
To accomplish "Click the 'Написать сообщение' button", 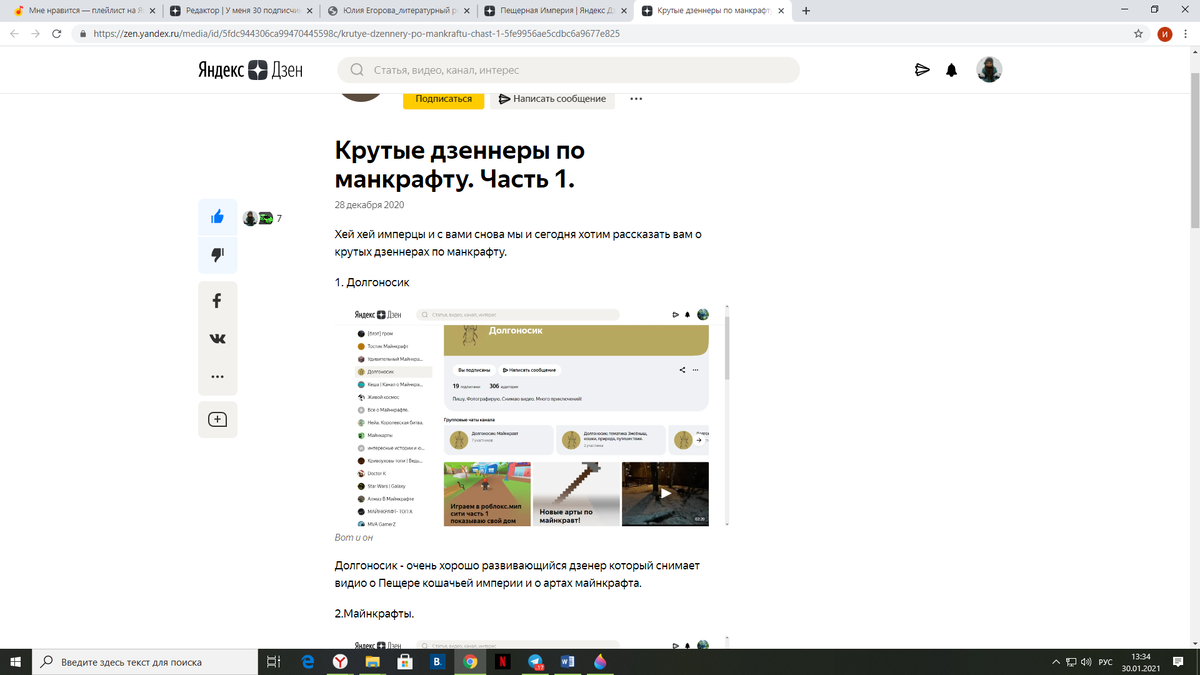I will pyautogui.click(x=552, y=99).
